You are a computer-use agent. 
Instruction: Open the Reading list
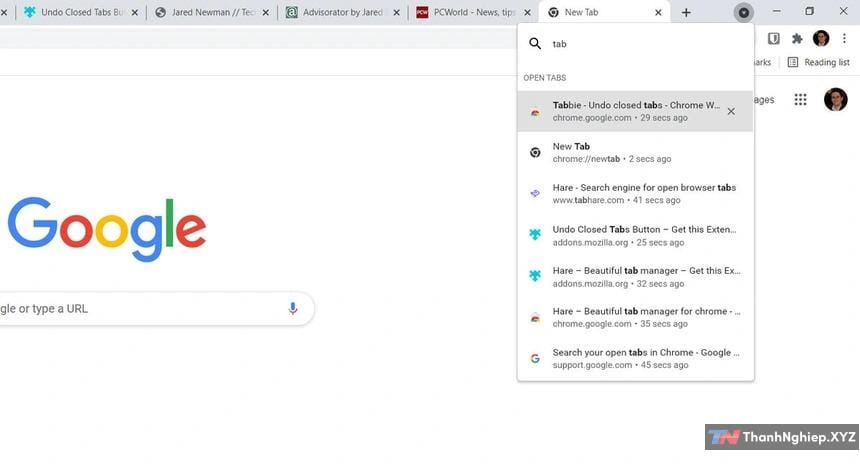click(818, 63)
